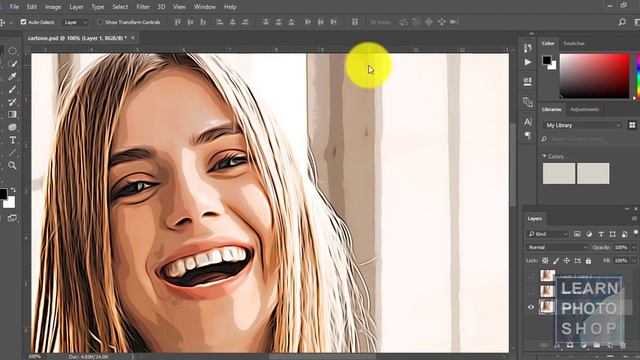Click the Align Left Edges icon

coord(220,22)
